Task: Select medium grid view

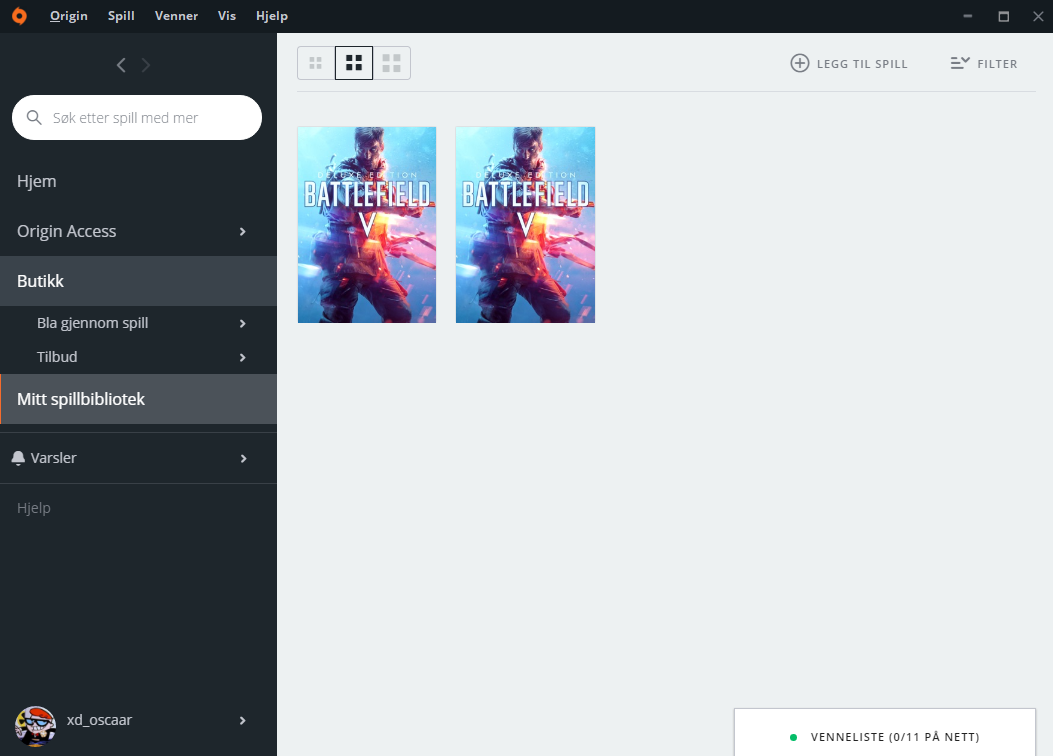Action: coord(354,63)
